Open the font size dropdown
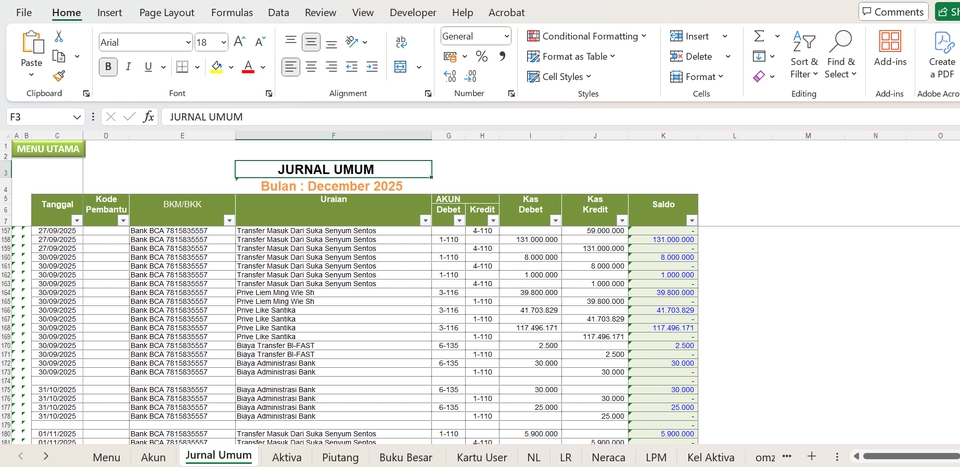The image size is (960, 467). click(x=223, y=42)
